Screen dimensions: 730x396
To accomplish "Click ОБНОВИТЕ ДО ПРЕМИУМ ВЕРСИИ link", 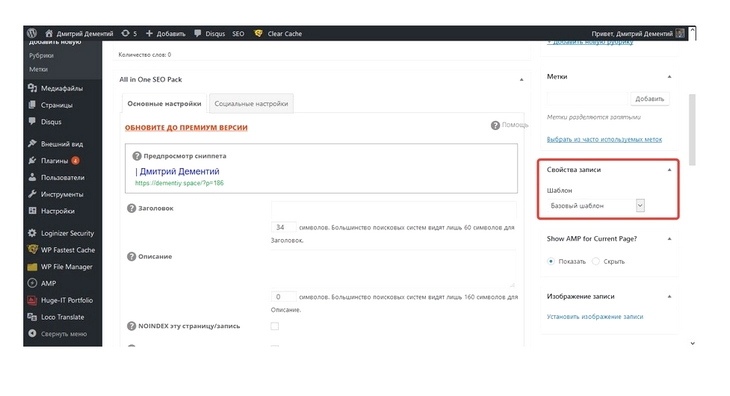I will point(186,128).
